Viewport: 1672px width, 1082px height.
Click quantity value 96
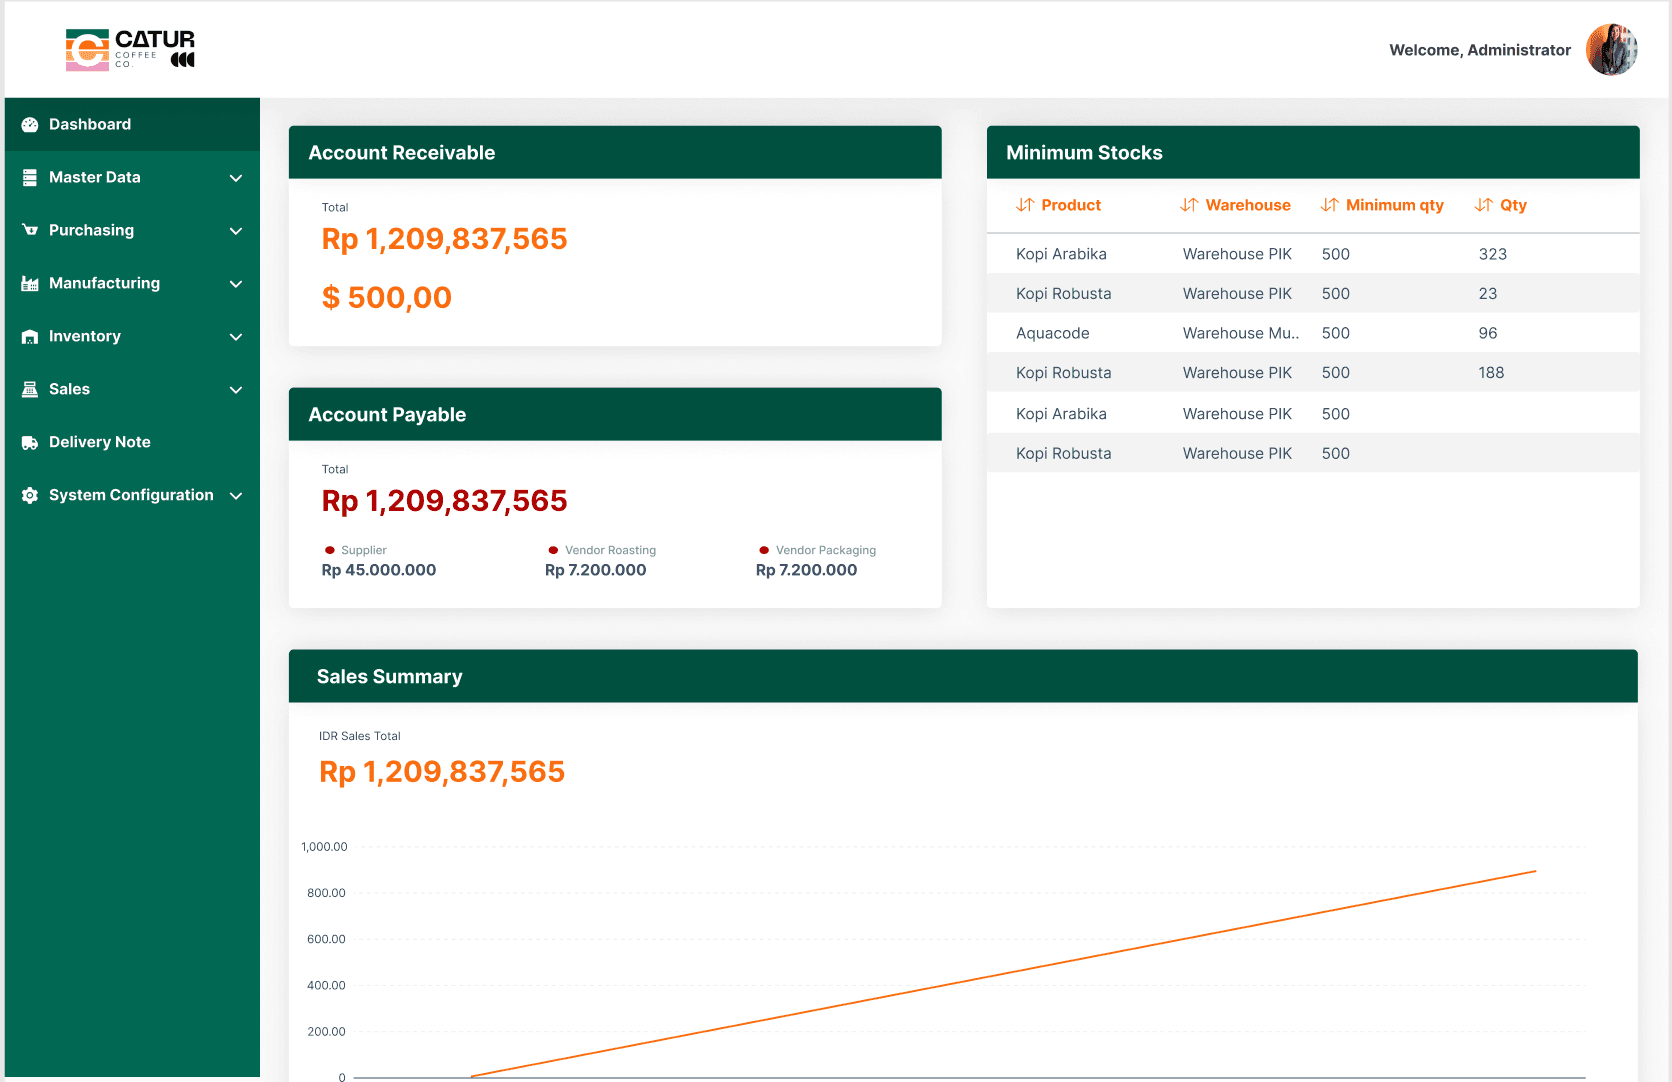pyautogui.click(x=1488, y=333)
